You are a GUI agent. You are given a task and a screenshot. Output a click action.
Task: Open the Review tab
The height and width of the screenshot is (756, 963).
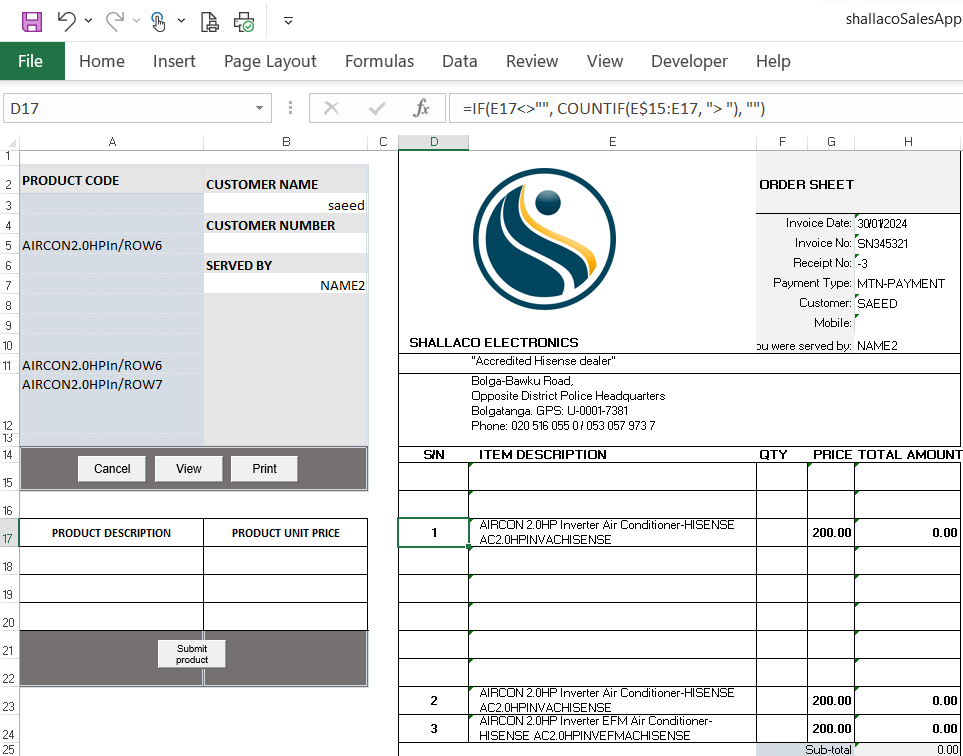532,61
